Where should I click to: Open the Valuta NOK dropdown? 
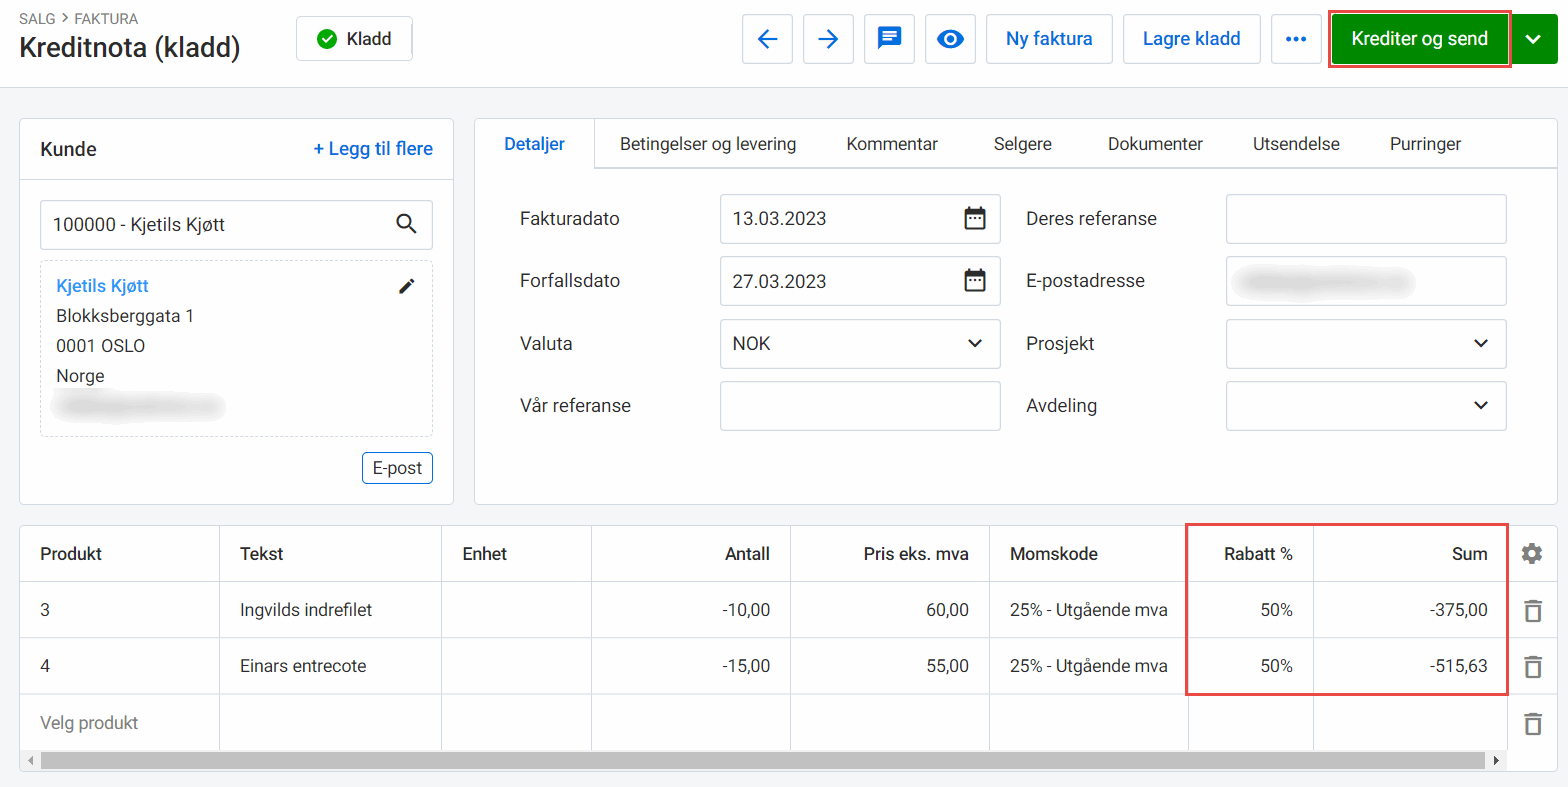click(860, 344)
